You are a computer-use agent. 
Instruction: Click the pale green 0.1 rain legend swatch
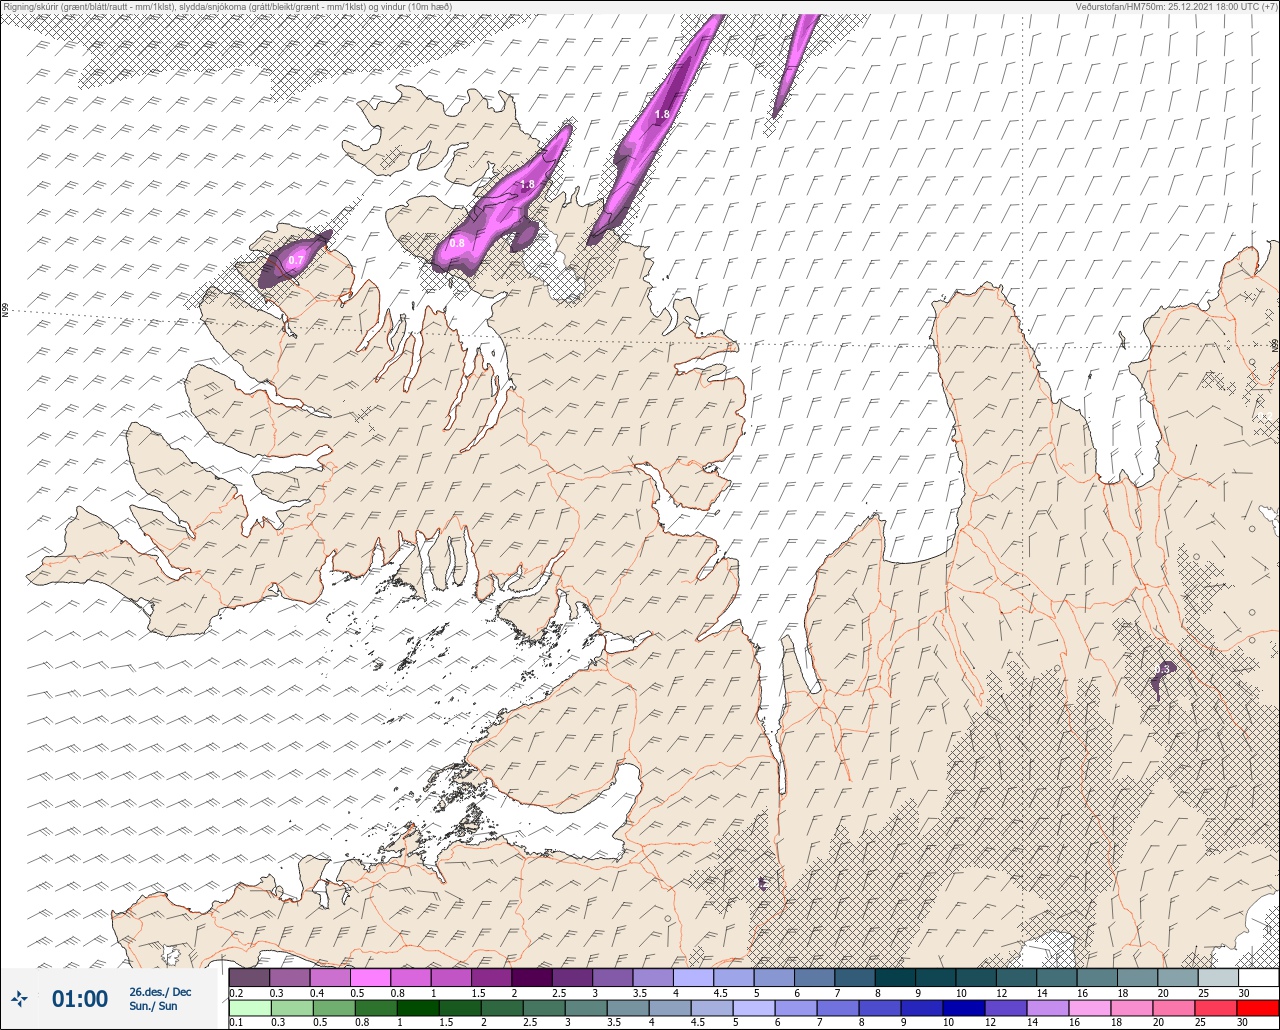click(x=249, y=1007)
